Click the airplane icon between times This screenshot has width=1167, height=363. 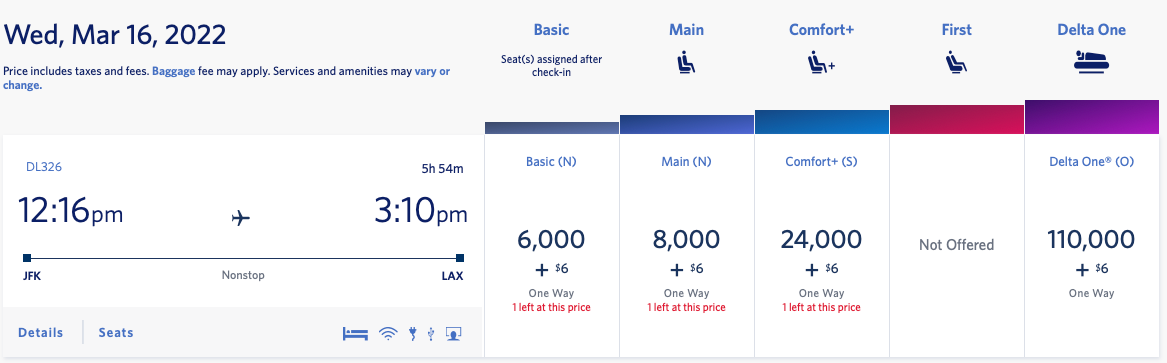click(240, 218)
